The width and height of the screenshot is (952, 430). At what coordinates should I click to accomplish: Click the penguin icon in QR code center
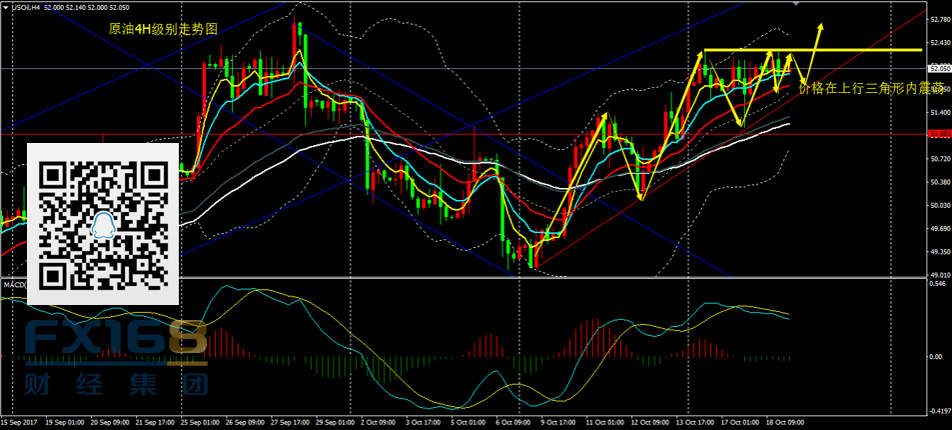pyautogui.click(x=103, y=225)
